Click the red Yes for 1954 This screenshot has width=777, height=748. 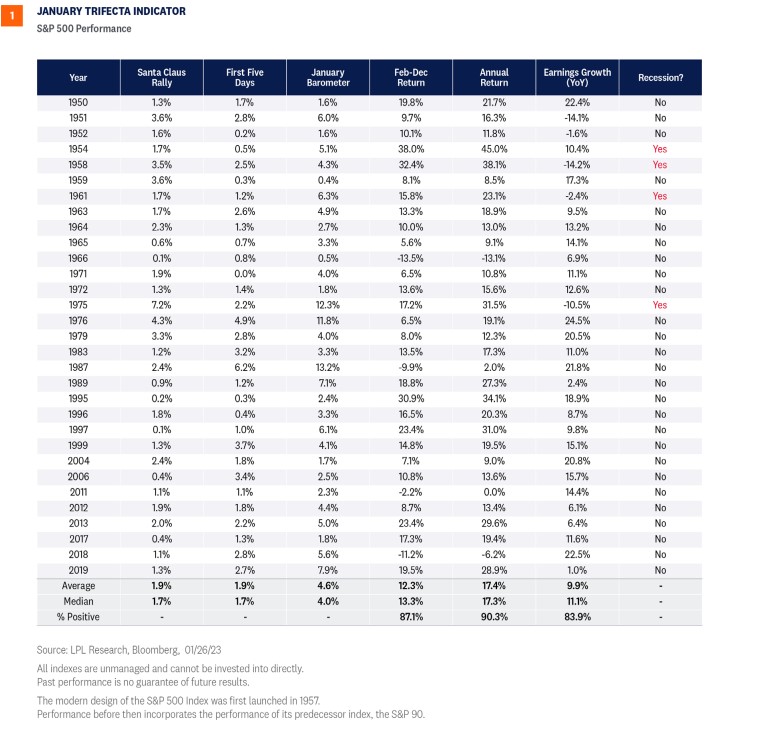[660, 149]
